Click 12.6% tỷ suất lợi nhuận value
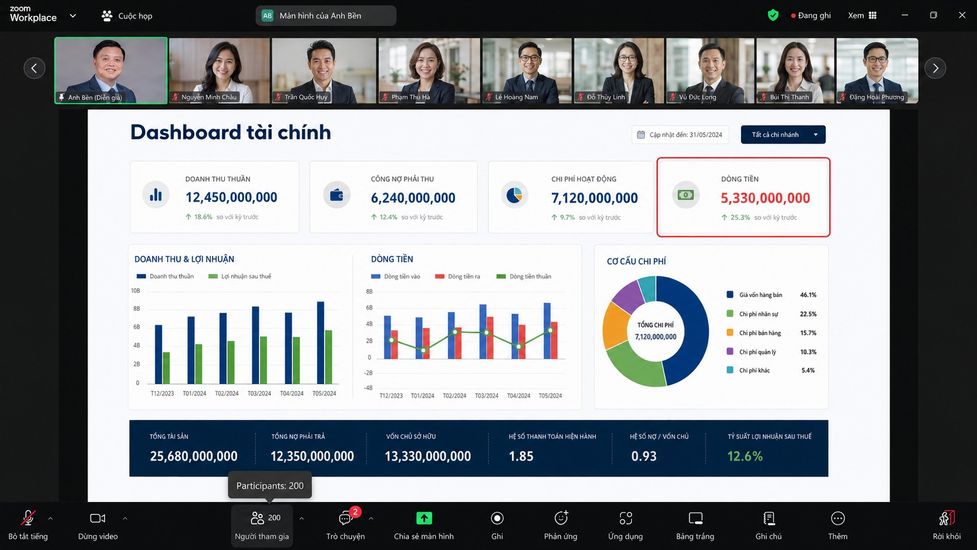Viewport: 977px width, 550px height. (x=745, y=456)
